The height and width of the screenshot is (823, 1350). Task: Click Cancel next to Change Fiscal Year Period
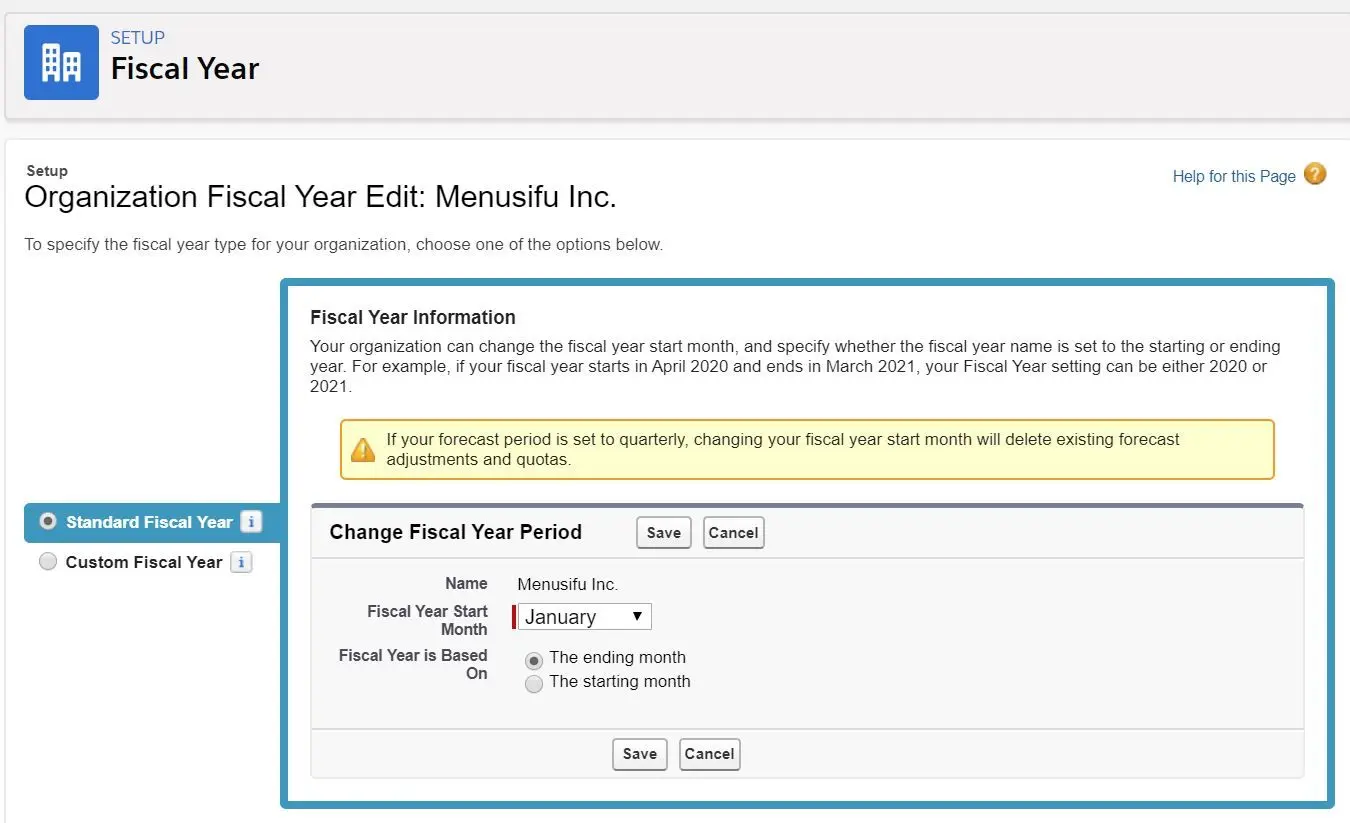[733, 533]
